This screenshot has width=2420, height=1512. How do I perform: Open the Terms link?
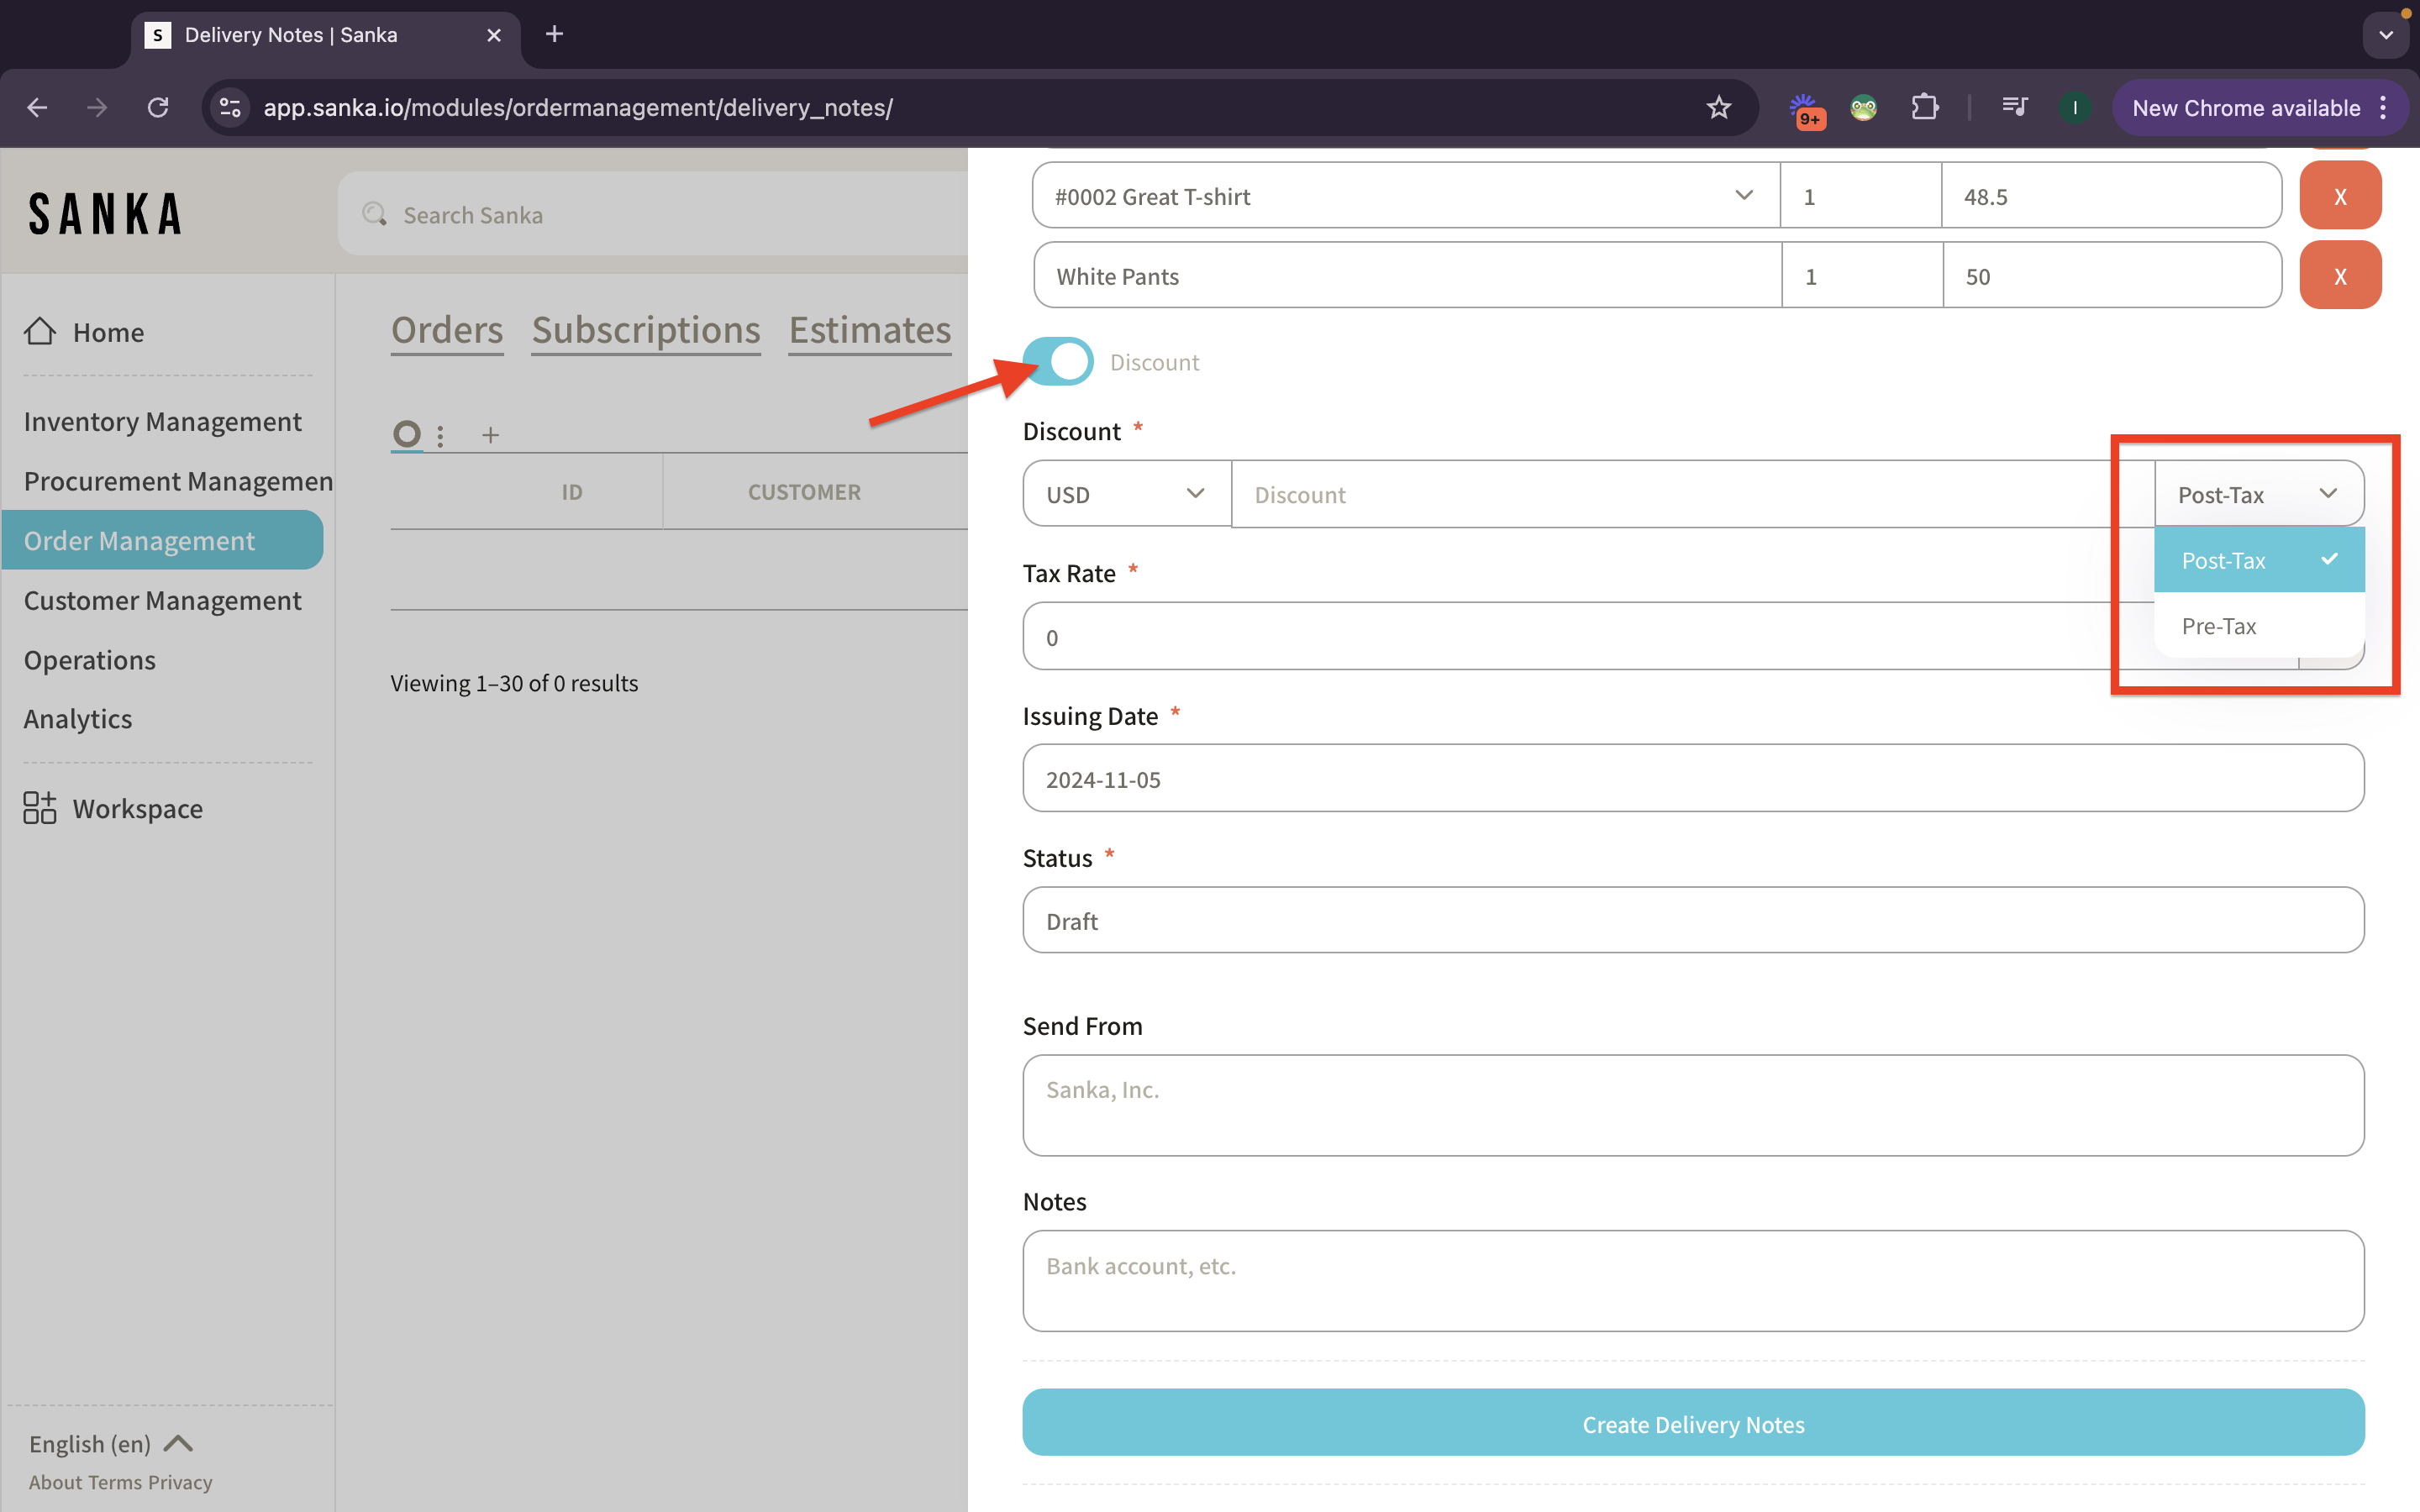[x=115, y=1482]
